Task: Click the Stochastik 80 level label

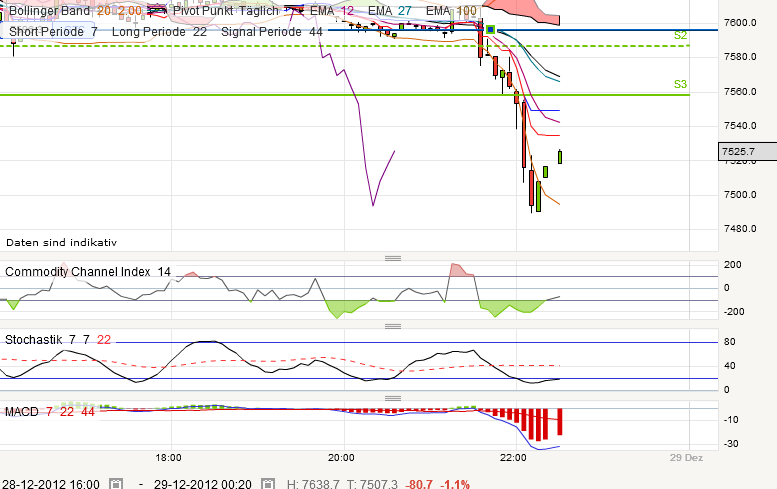Action: [x=729, y=341]
